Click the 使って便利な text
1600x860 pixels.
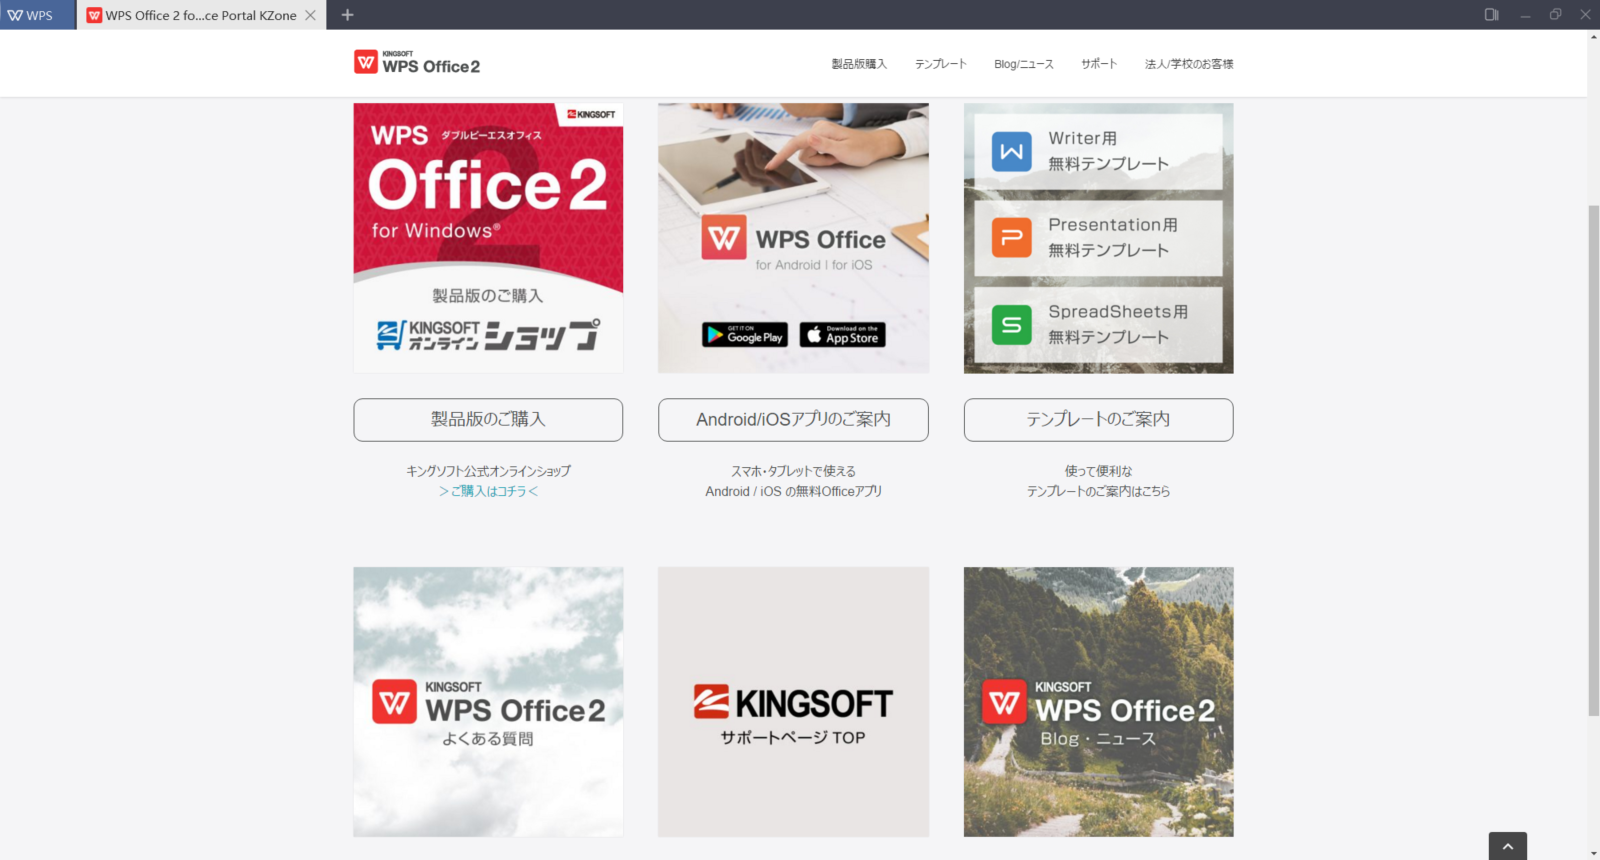[x=1098, y=471]
